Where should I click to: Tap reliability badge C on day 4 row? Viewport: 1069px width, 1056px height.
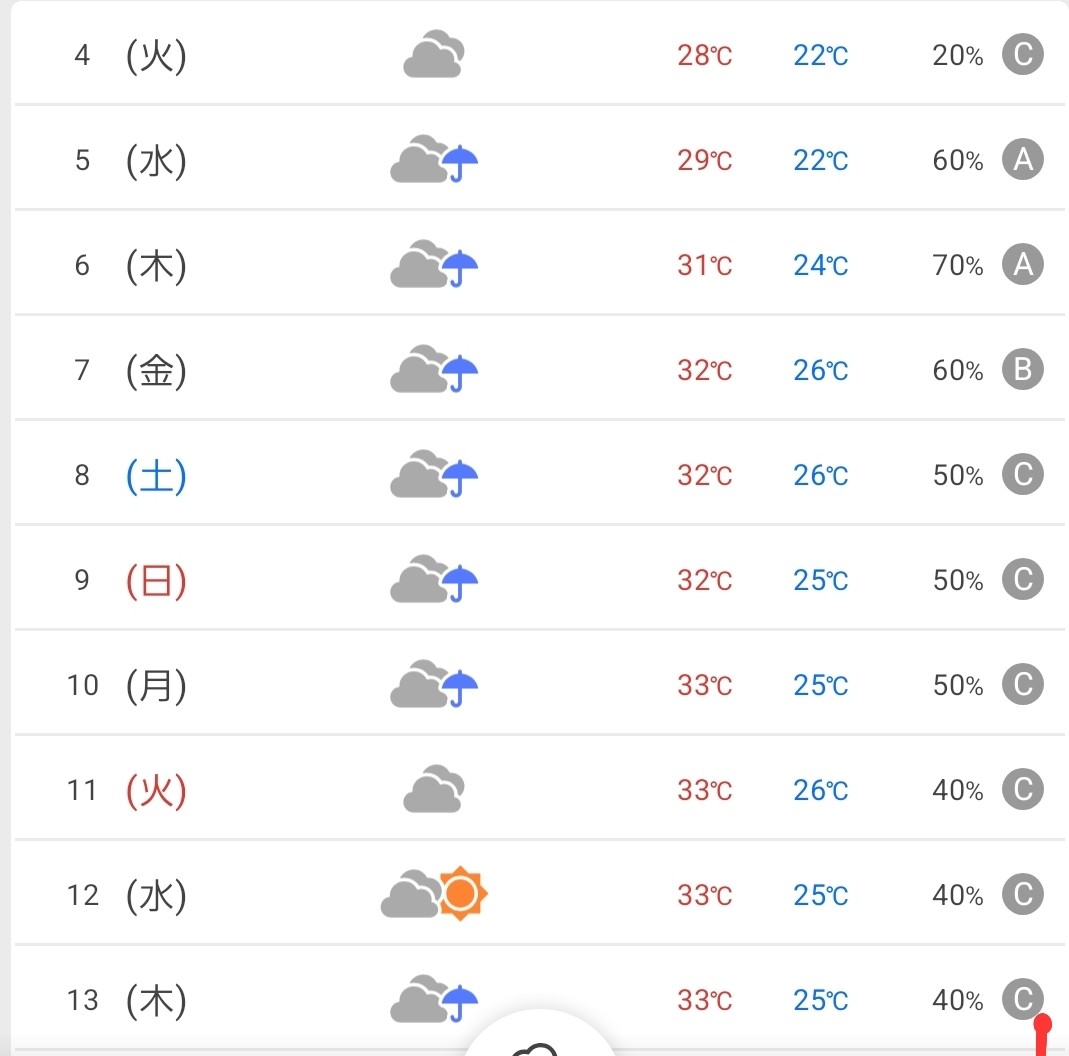tap(1022, 54)
